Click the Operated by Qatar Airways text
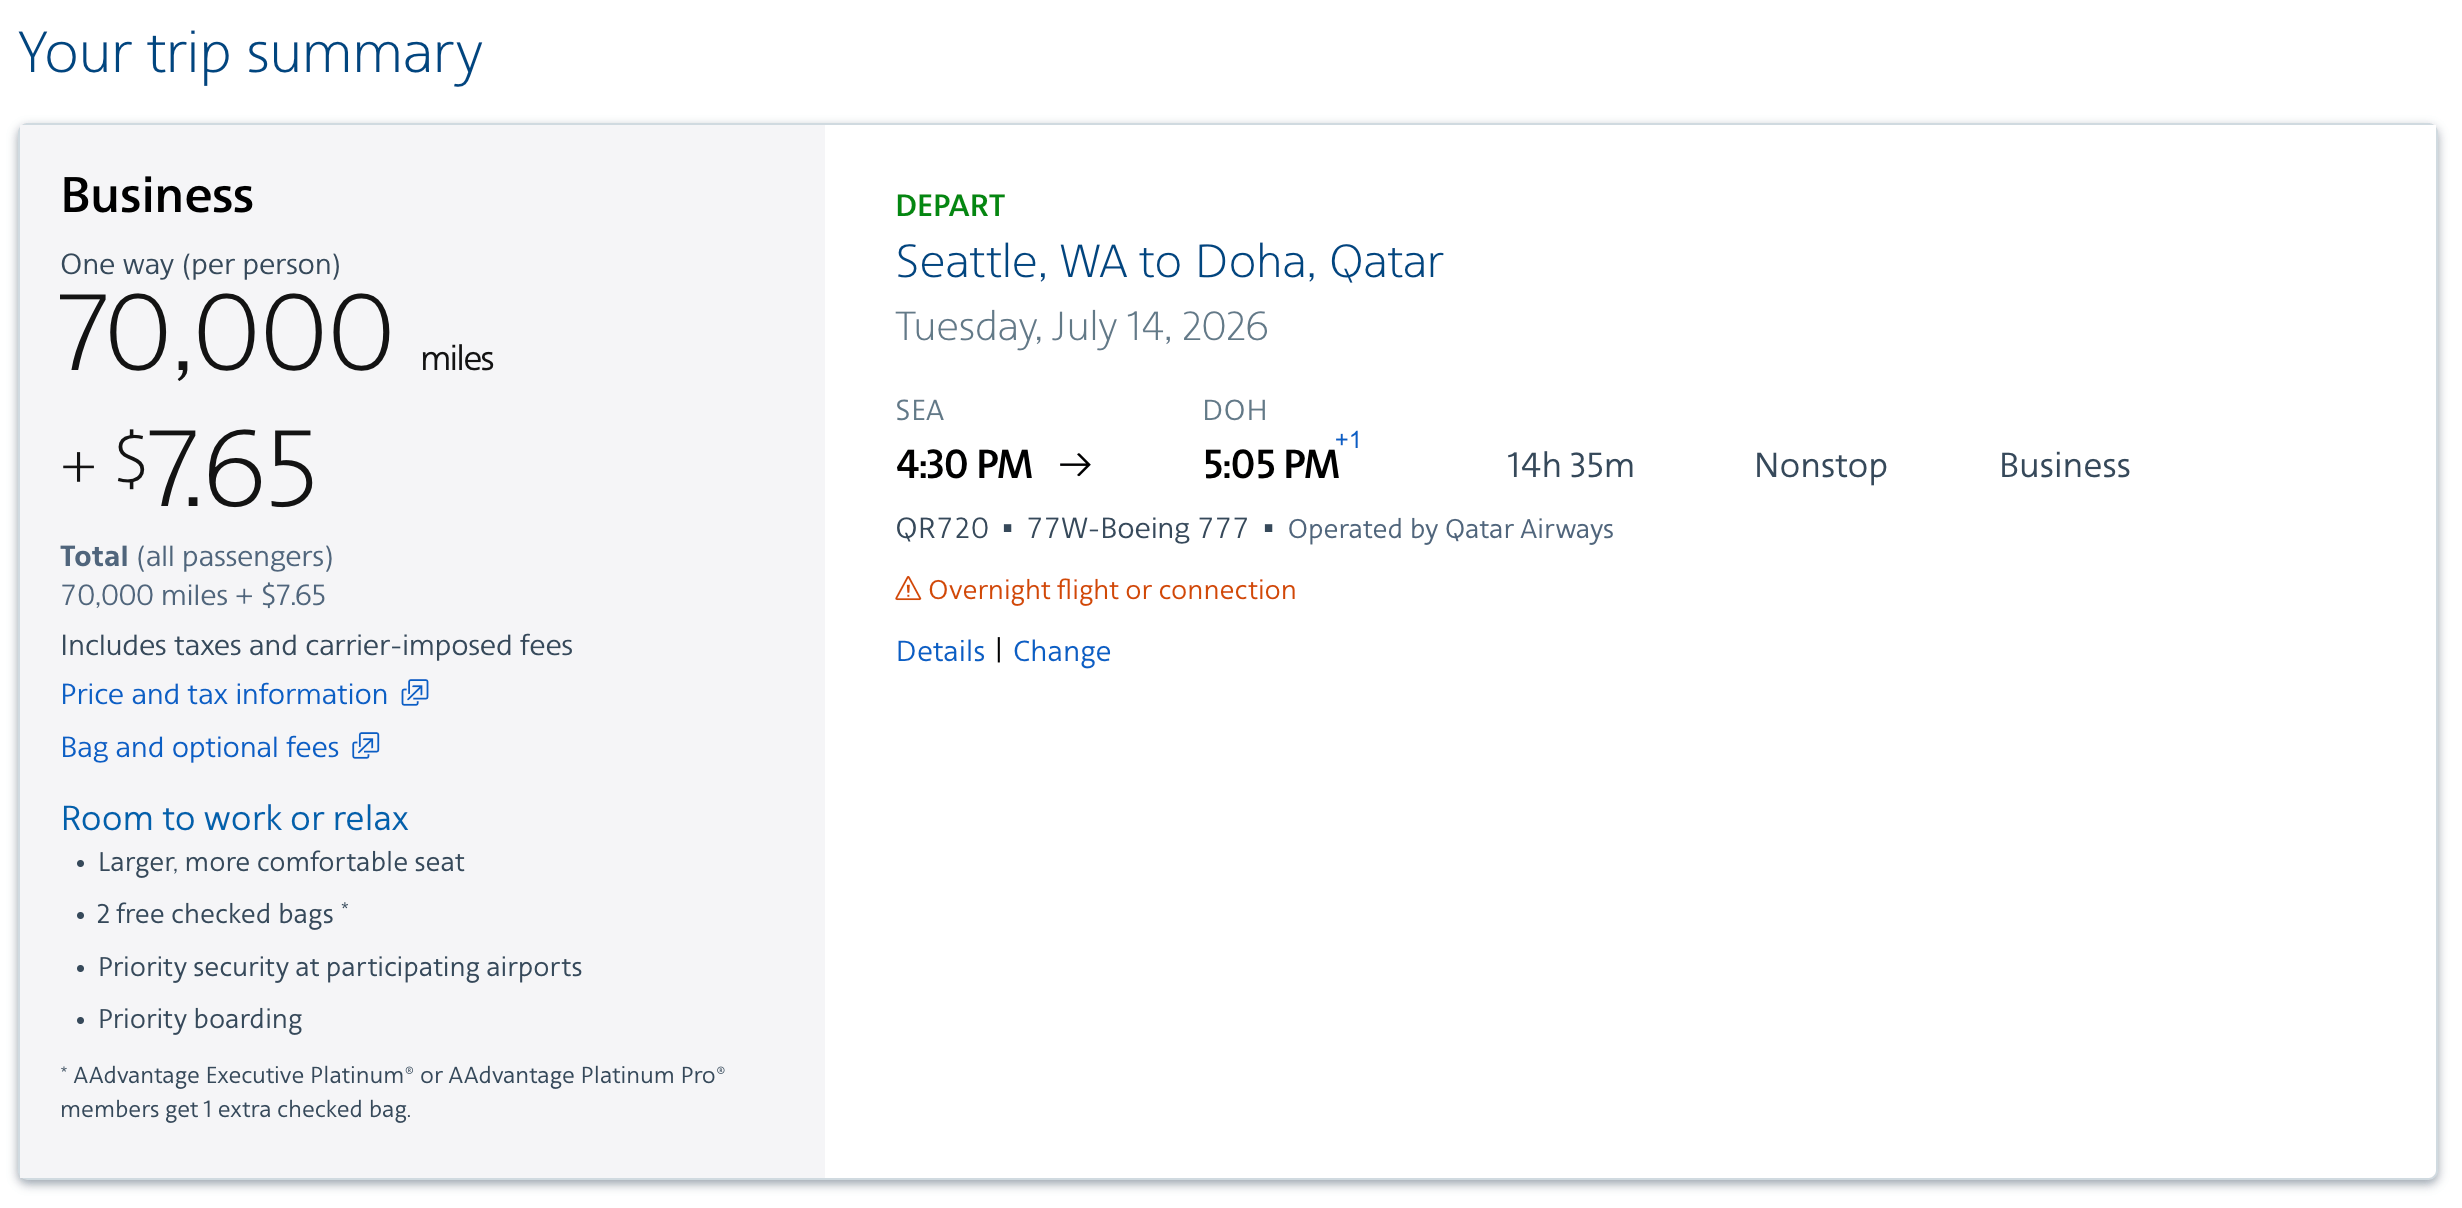Viewport: 2462px width, 1208px height. [1450, 529]
